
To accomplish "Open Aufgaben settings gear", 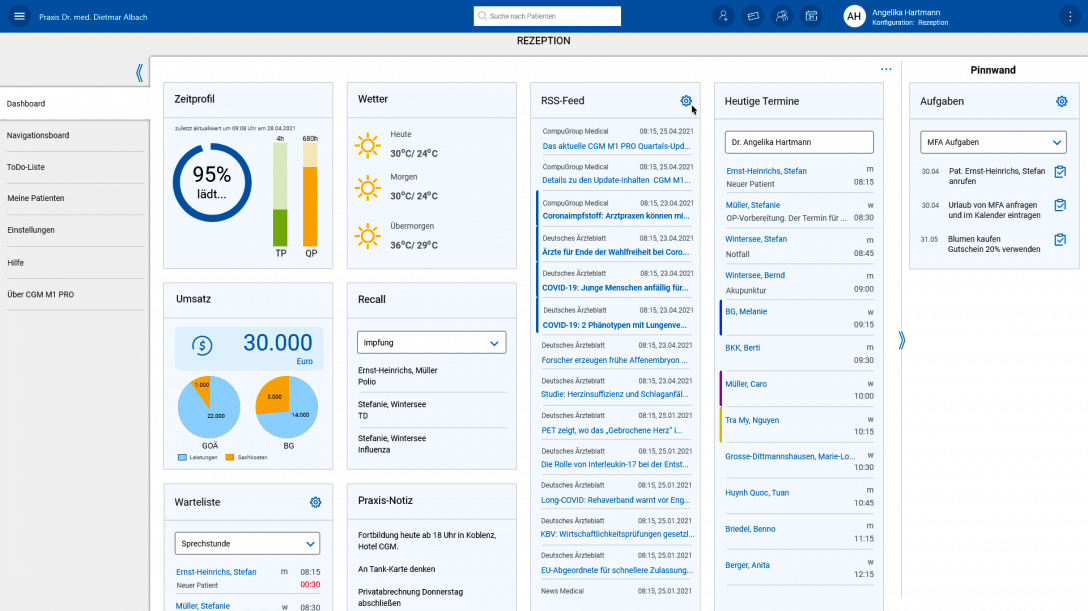I will click(1062, 101).
